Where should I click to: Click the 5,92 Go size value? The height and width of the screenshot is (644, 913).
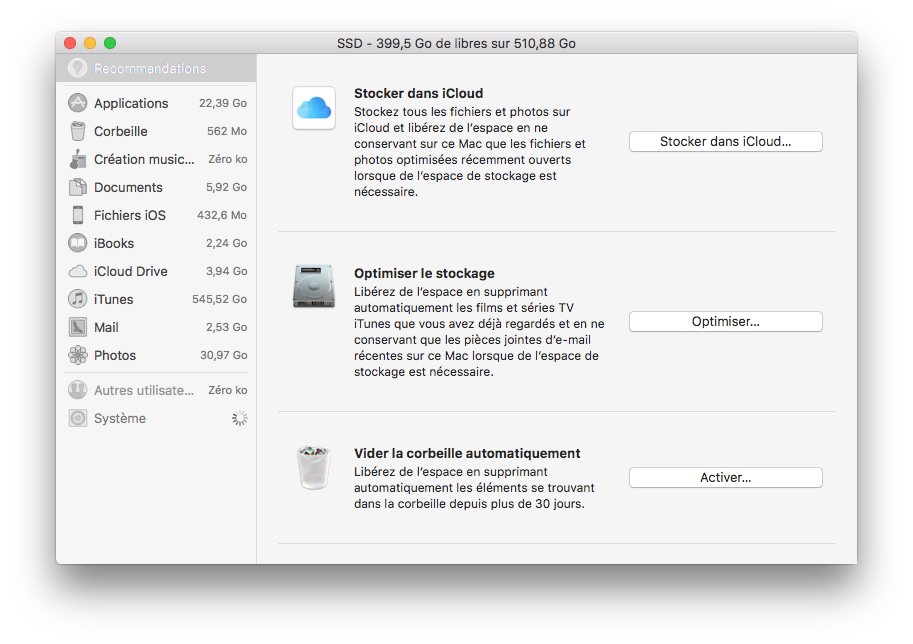tap(227, 187)
